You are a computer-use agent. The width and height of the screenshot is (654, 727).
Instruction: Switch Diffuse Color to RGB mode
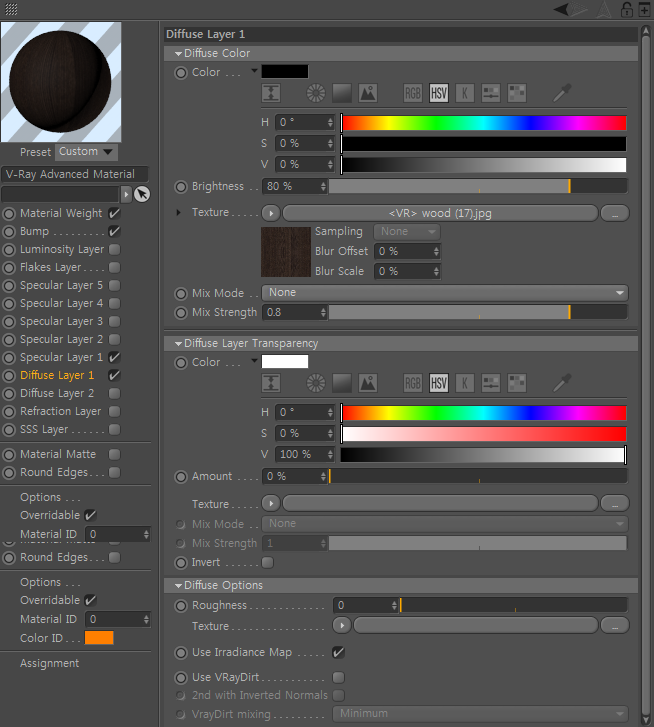coord(413,93)
